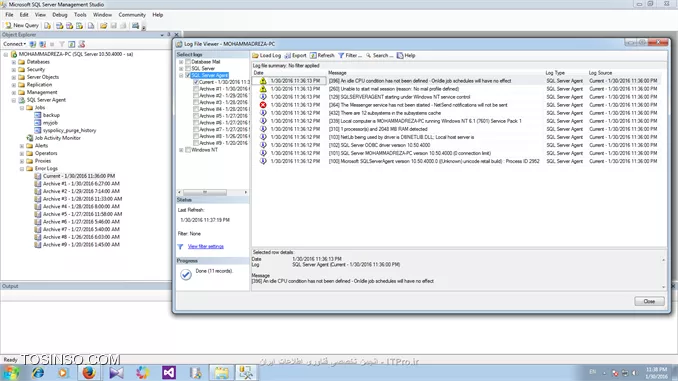Click the Database Engine Query toolbar icon
The image size is (678, 381).
[x=47, y=26]
